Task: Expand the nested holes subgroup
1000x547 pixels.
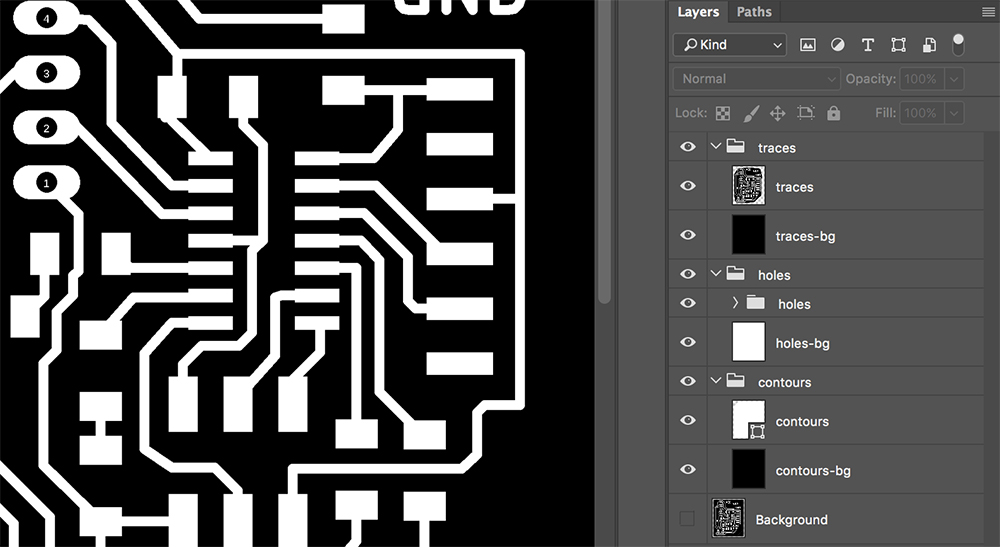Action: tap(735, 303)
